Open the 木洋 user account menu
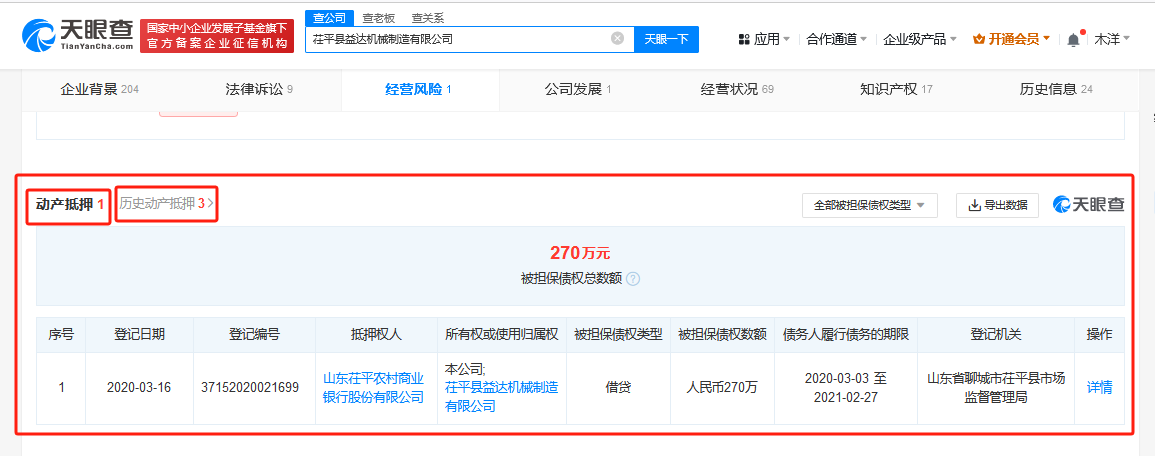The height and width of the screenshot is (456, 1155). [x=1111, y=39]
